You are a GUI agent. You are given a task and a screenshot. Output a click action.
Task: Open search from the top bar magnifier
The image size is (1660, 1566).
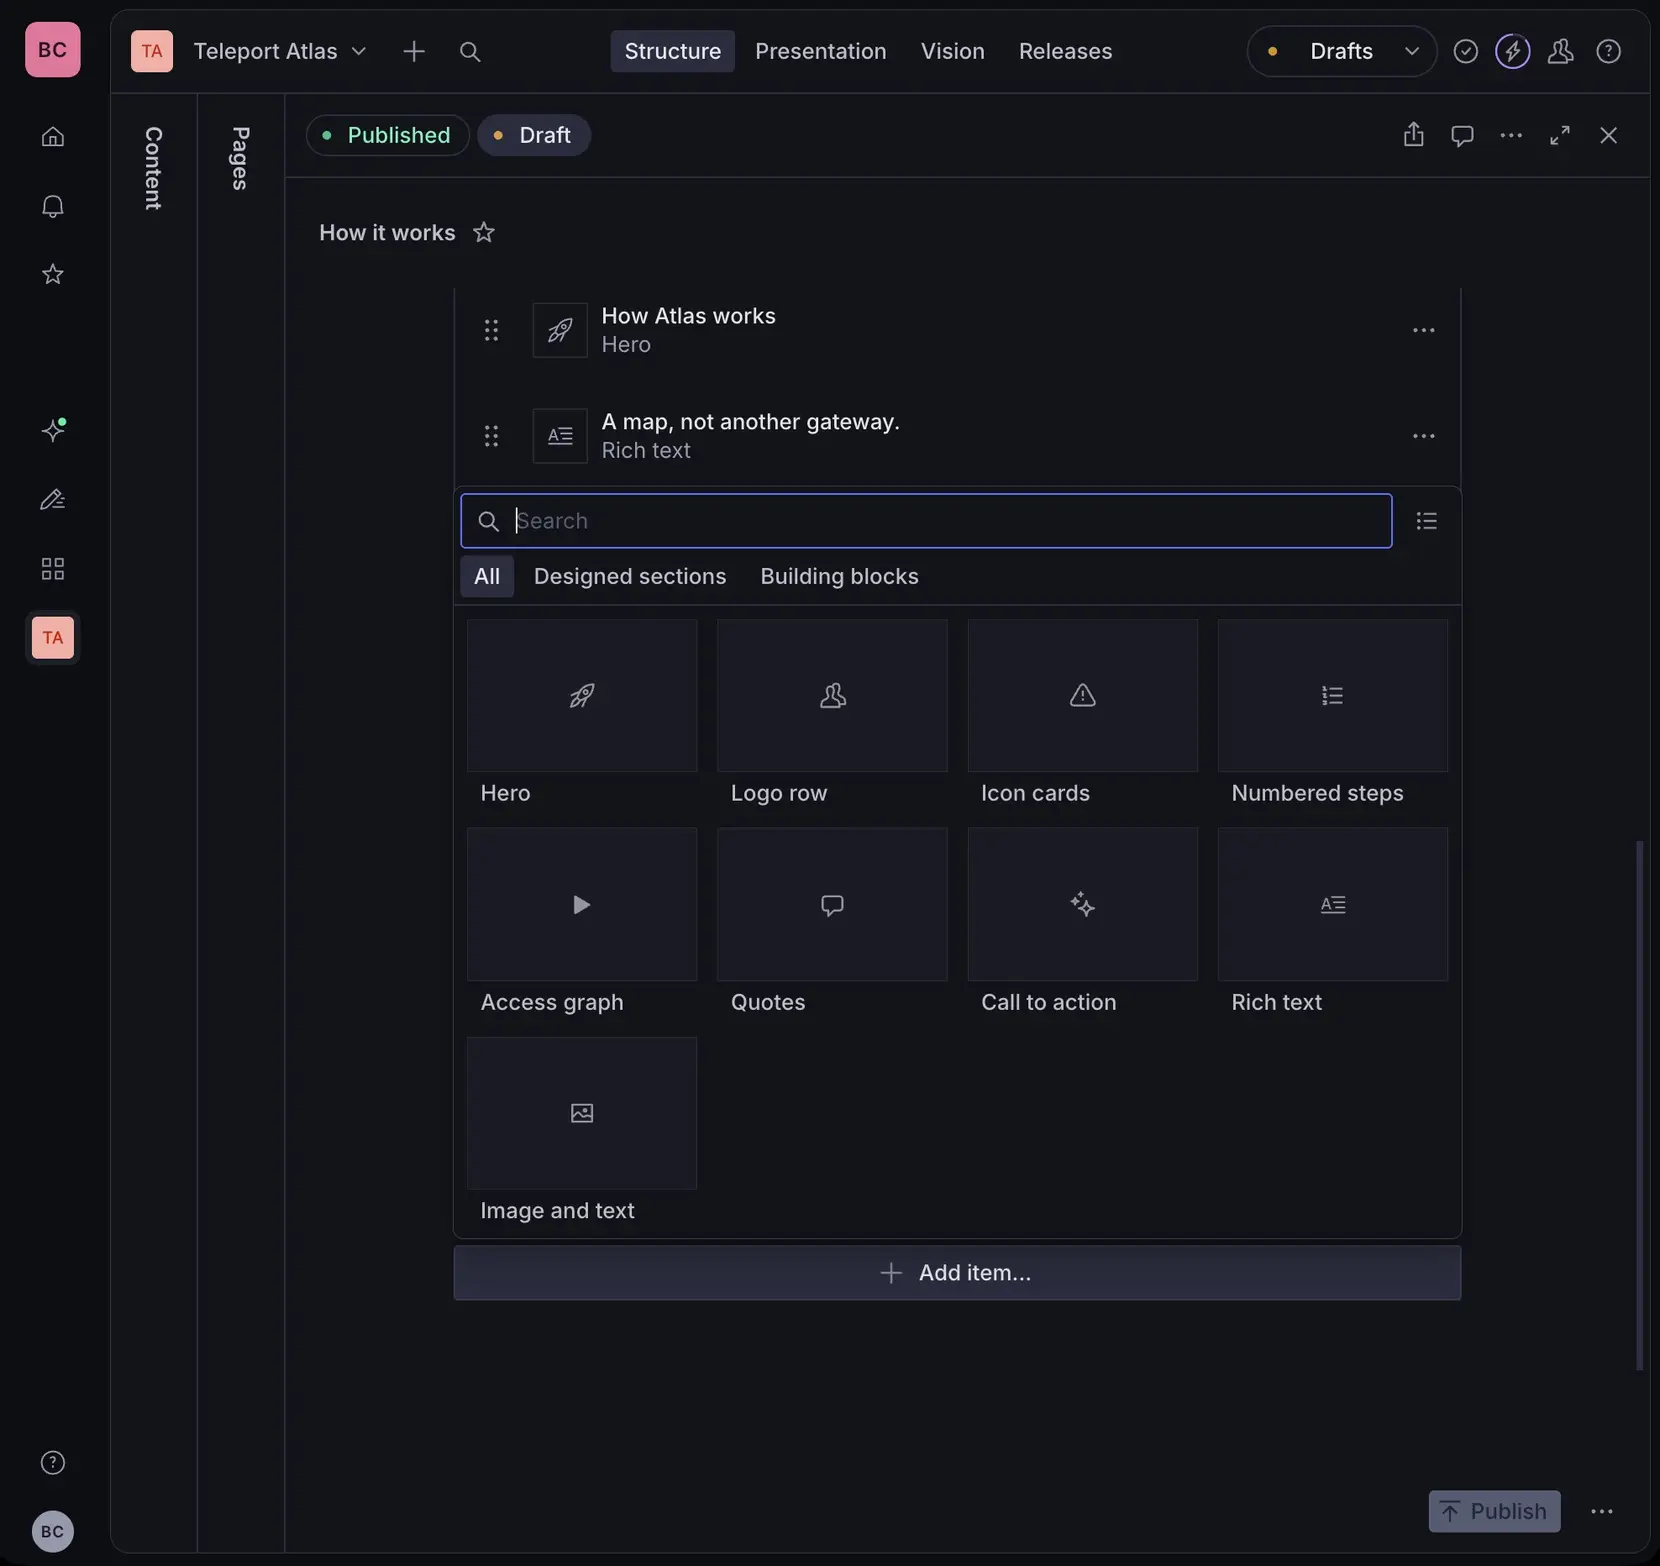pos(470,51)
